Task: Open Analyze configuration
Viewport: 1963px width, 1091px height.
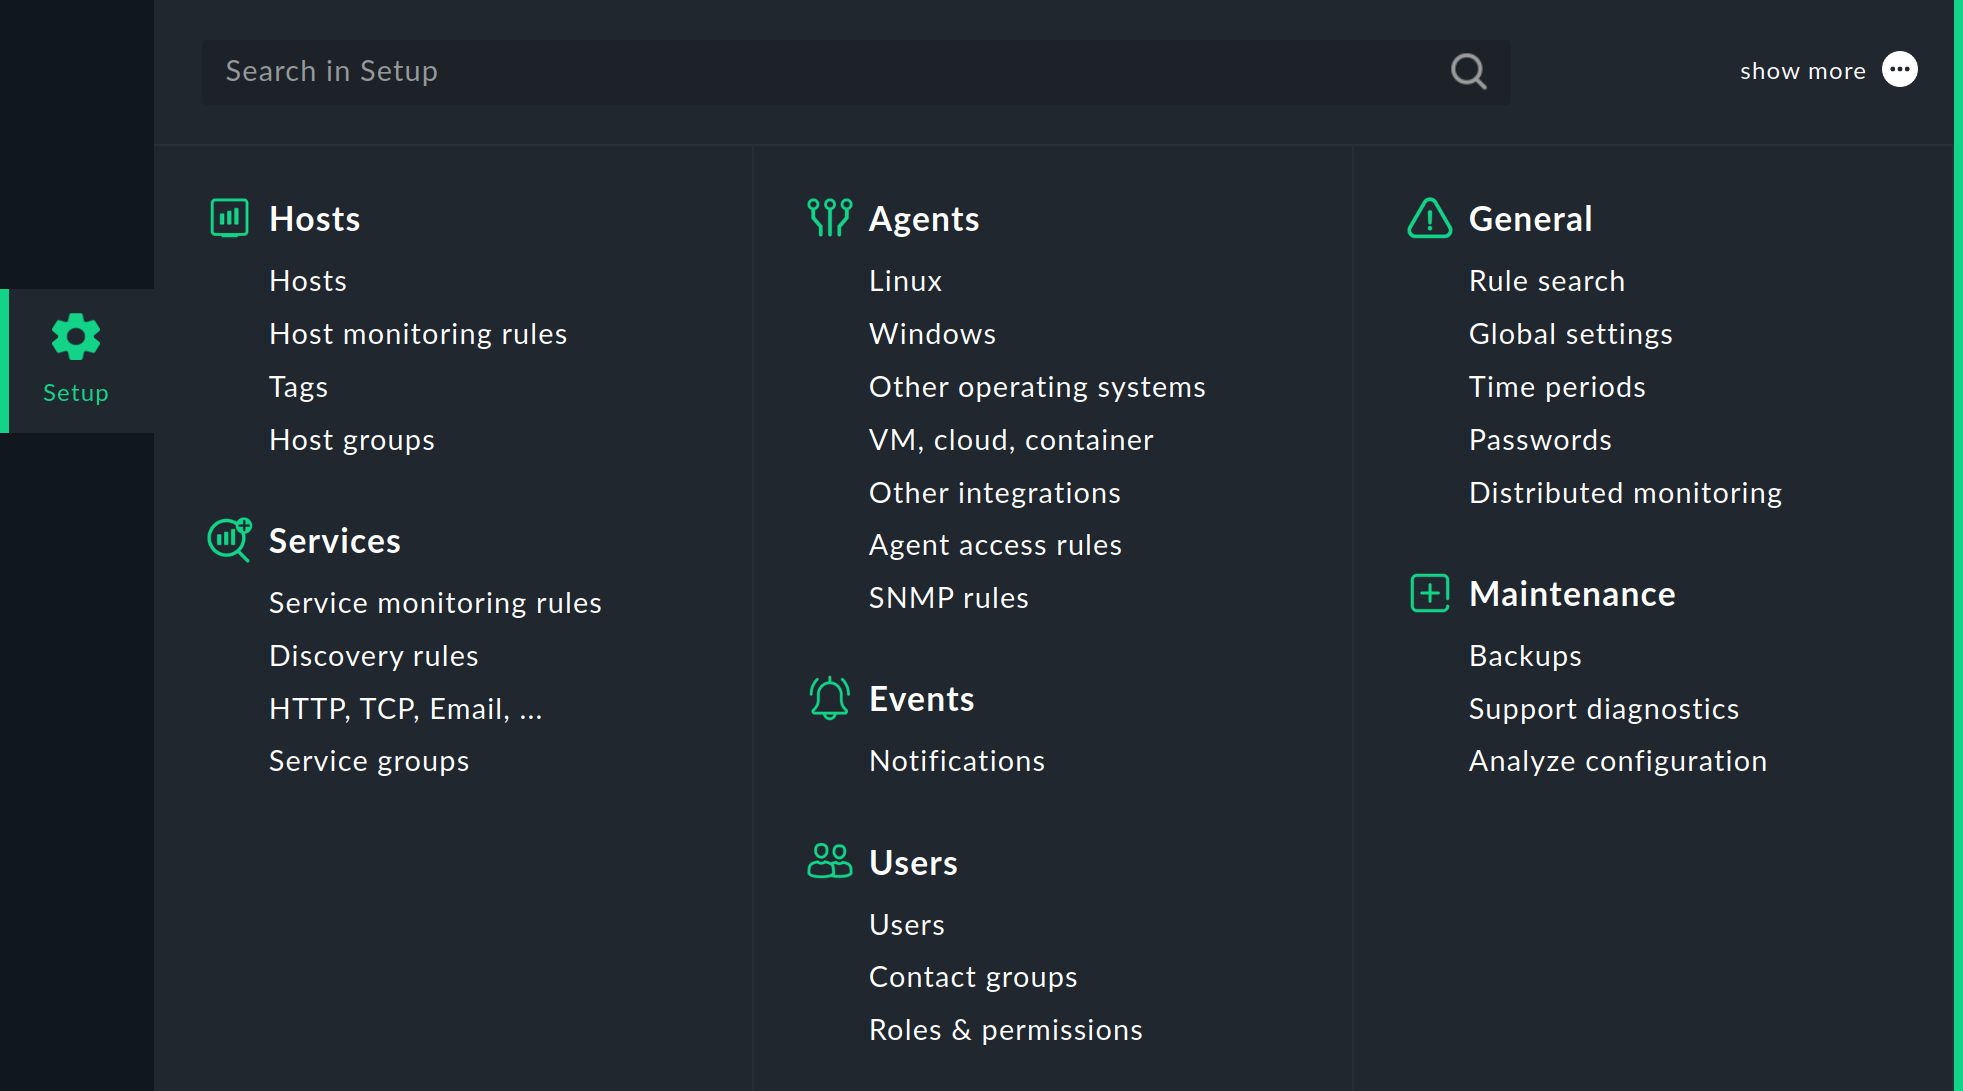Action: [1617, 761]
